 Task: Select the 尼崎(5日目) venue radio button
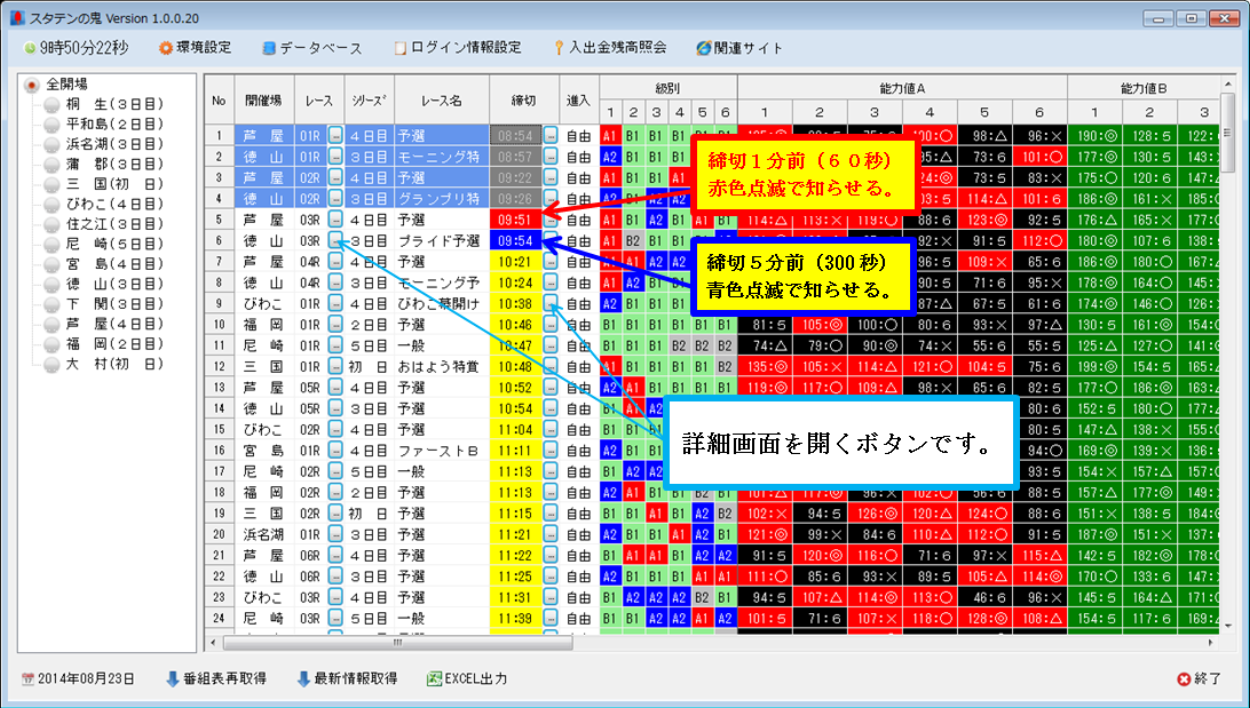[52, 244]
